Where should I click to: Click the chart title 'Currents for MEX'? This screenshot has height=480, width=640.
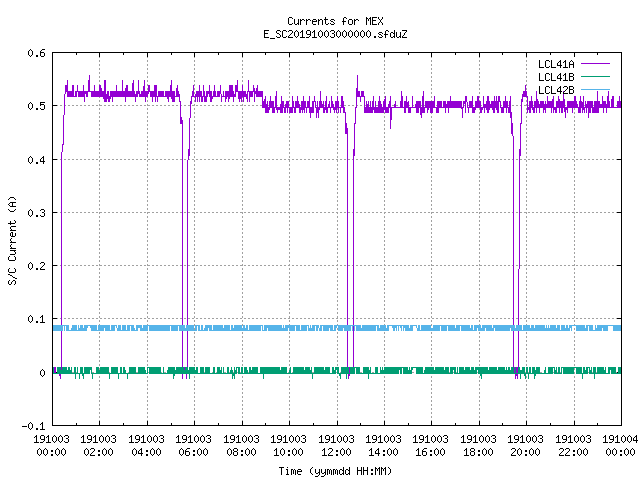tap(335, 21)
